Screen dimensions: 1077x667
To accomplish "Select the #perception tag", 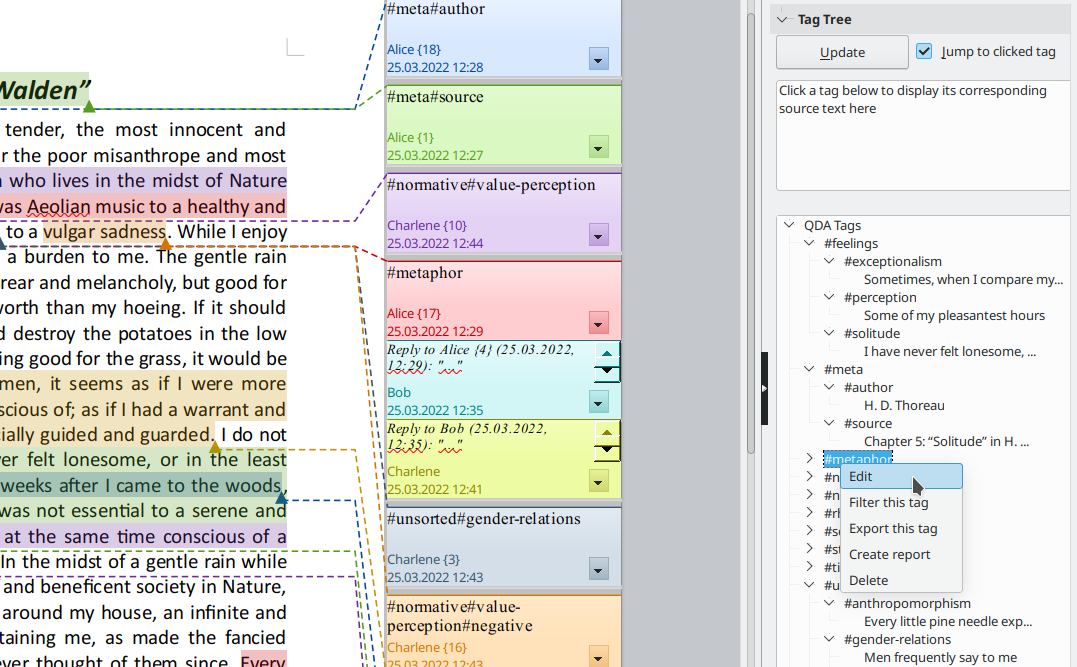I will [x=880, y=297].
